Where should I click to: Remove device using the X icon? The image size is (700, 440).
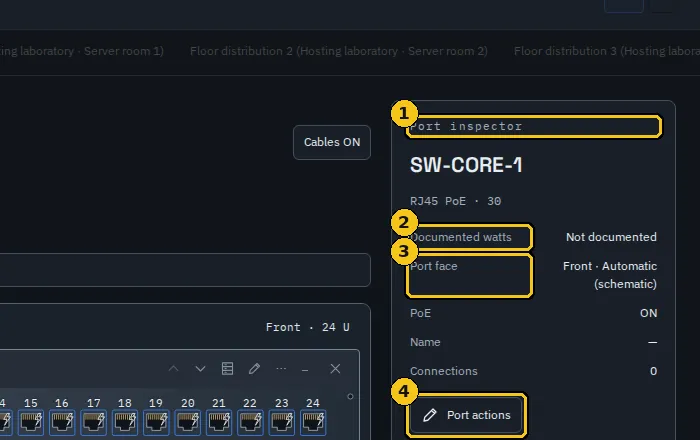pyautogui.click(x=335, y=369)
